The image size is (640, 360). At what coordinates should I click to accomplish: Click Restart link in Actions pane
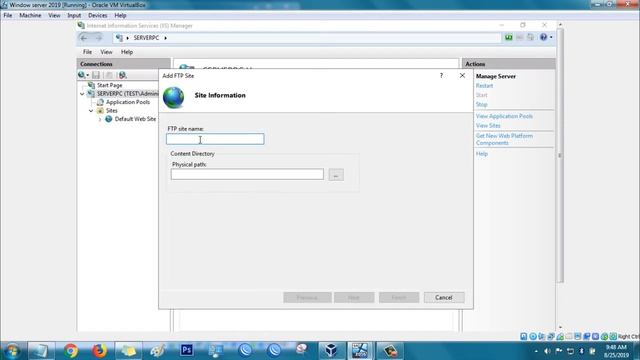coord(484,86)
